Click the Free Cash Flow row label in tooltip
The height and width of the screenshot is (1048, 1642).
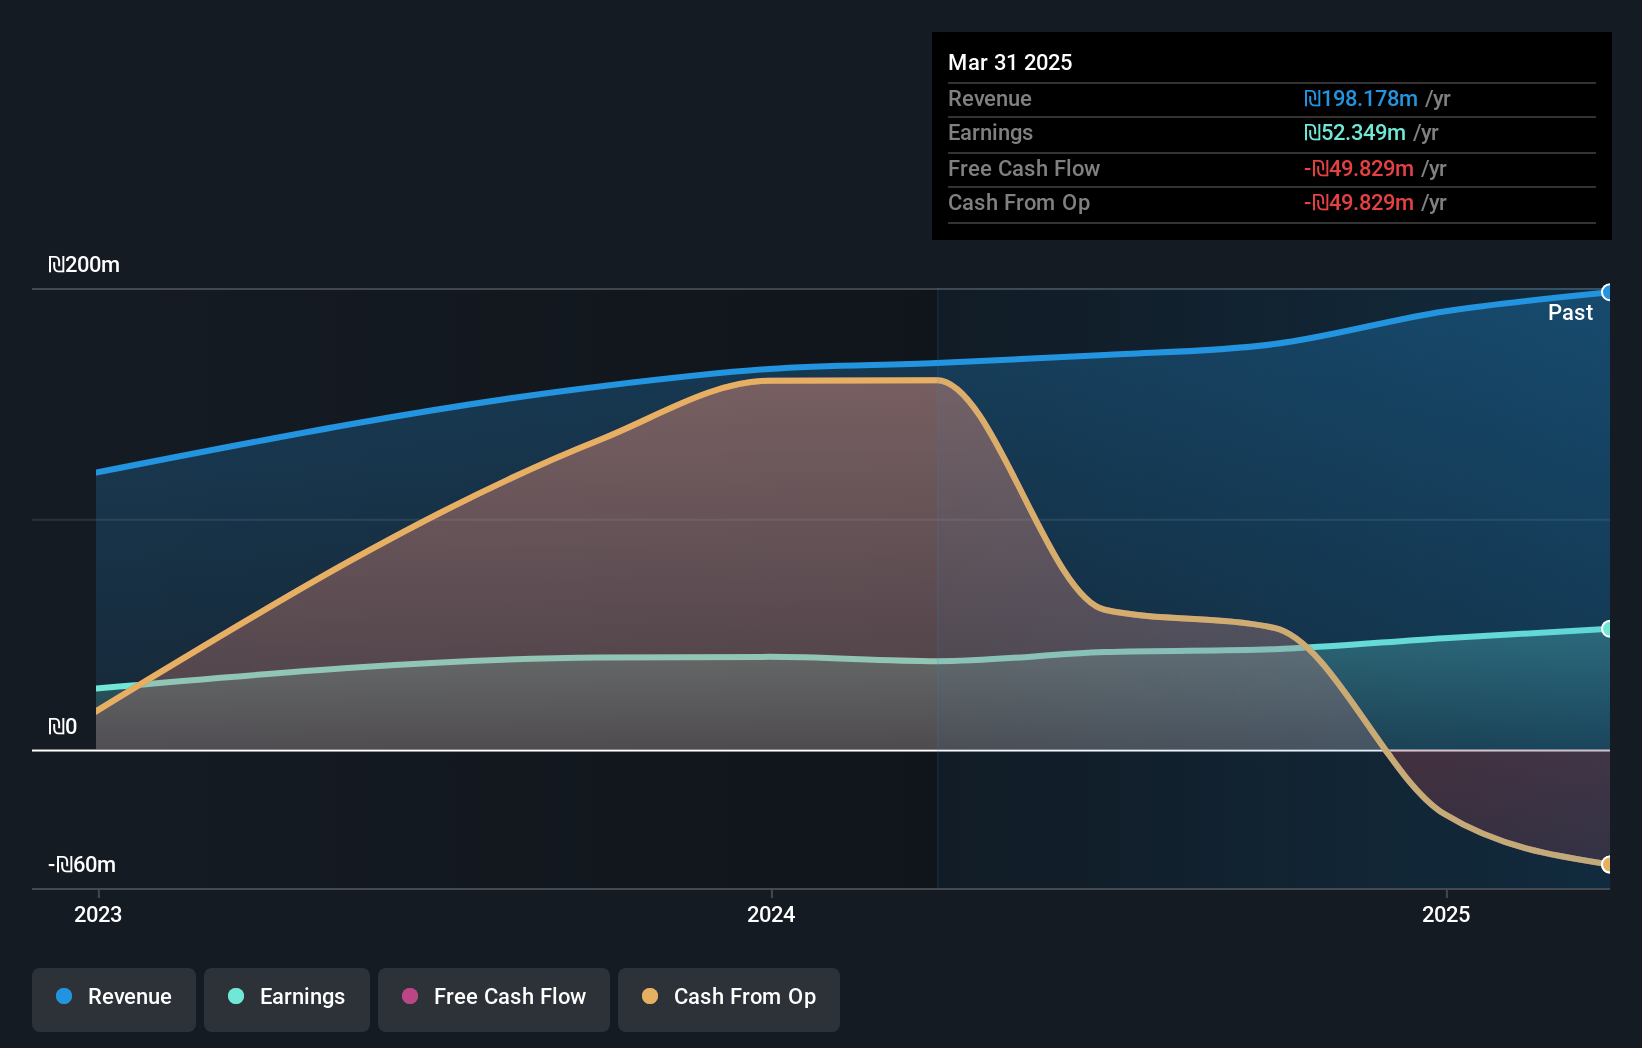[x=1024, y=169]
